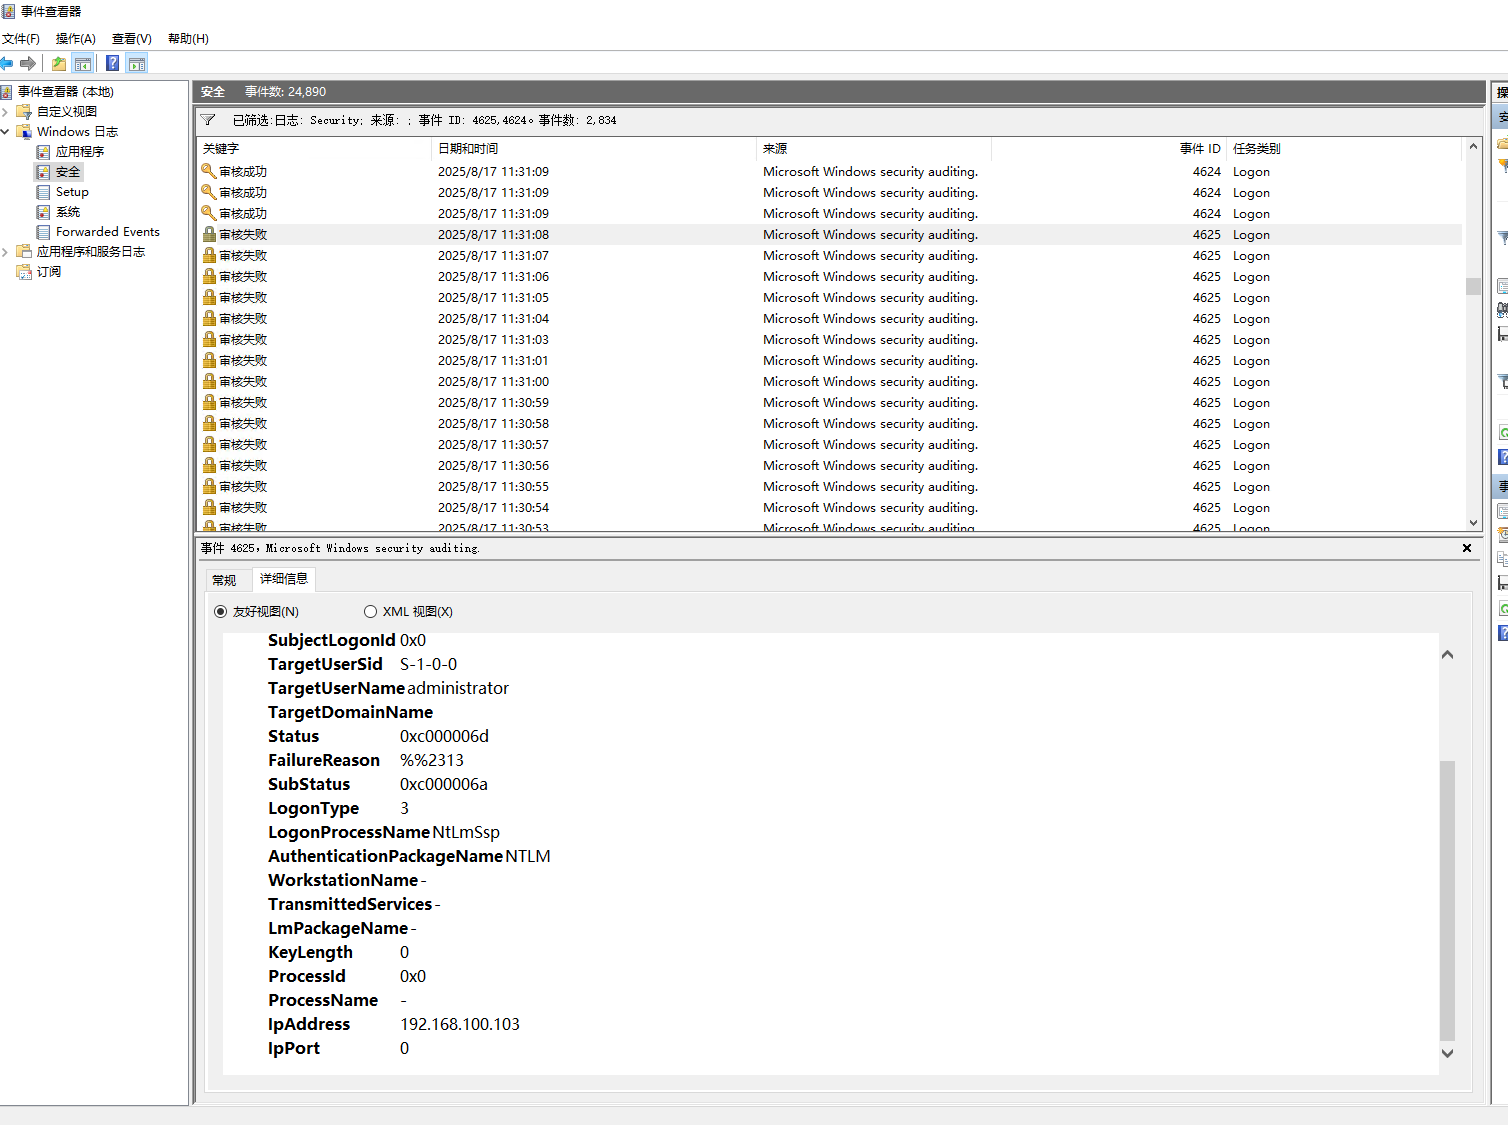Select XML 视图 radio button
The height and width of the screenshot is (1125, 1508).
tap(371, 612)
